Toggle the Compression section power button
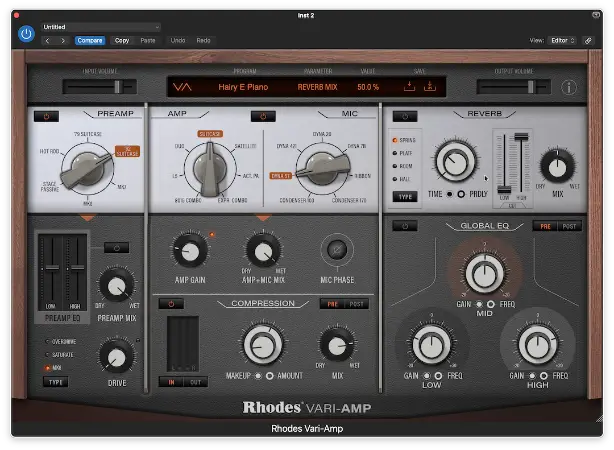 (170, 303)
